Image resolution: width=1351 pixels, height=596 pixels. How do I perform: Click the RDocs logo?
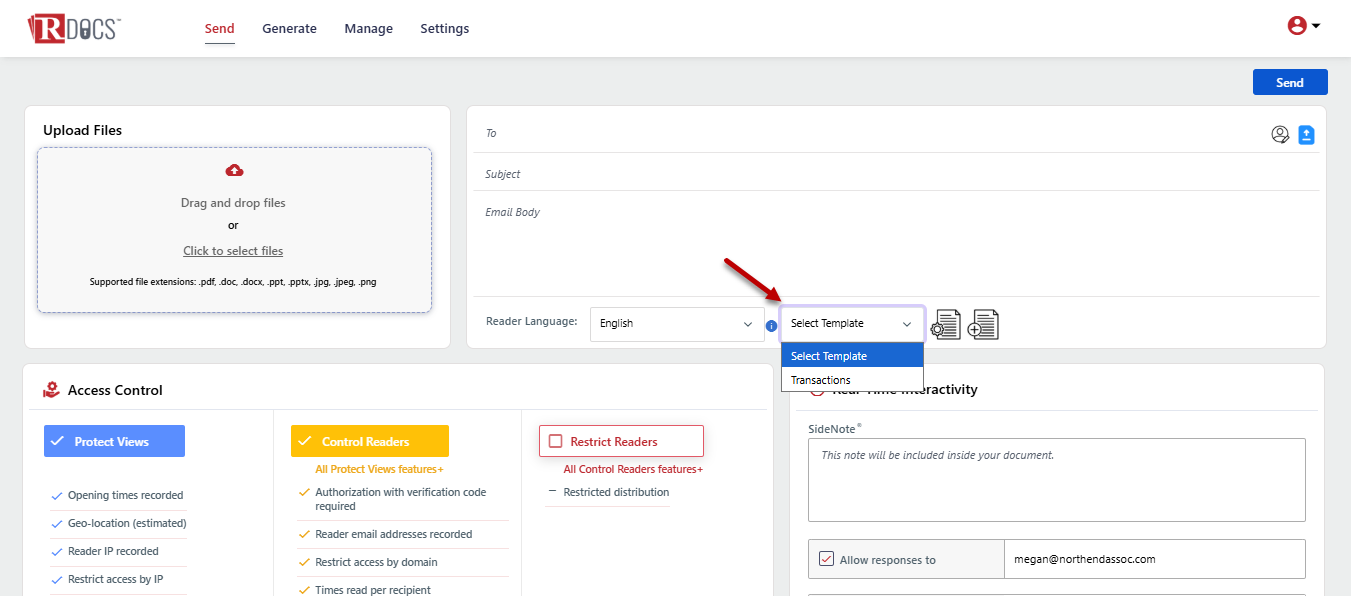click(x=74, y=28)
